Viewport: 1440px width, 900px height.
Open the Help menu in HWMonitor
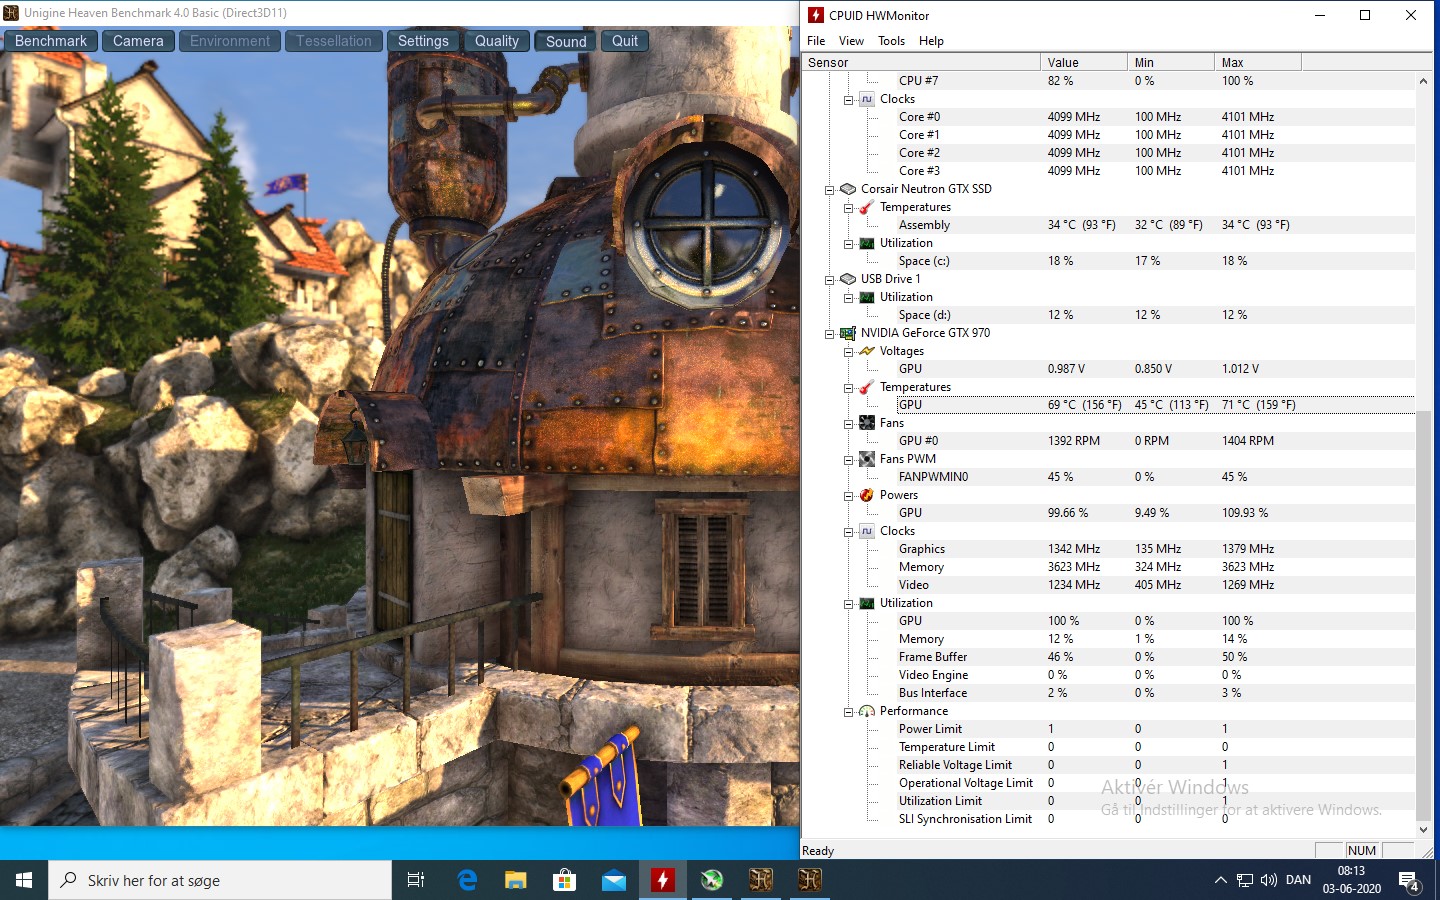click(931, 41)
